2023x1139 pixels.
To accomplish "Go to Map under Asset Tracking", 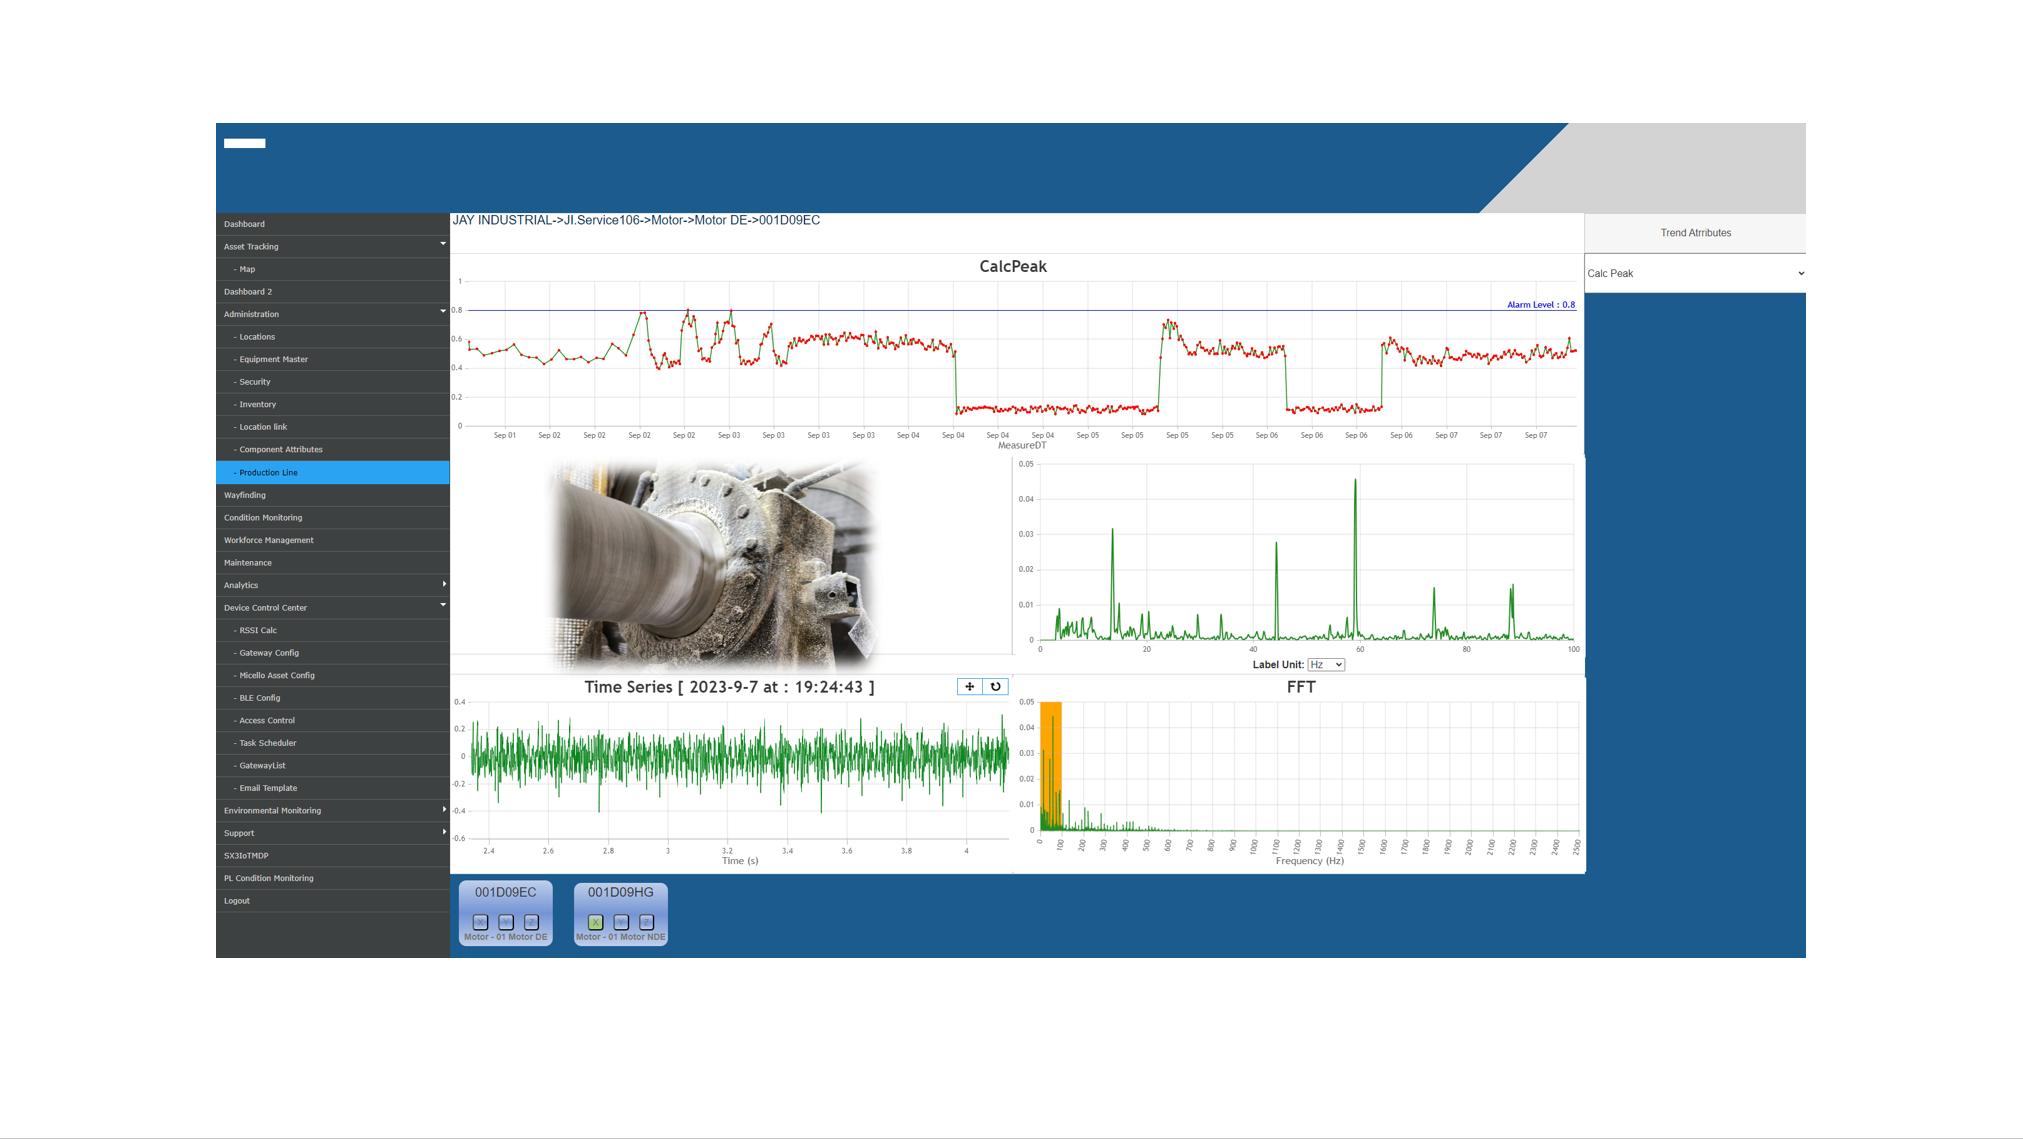I will point(333,269).
